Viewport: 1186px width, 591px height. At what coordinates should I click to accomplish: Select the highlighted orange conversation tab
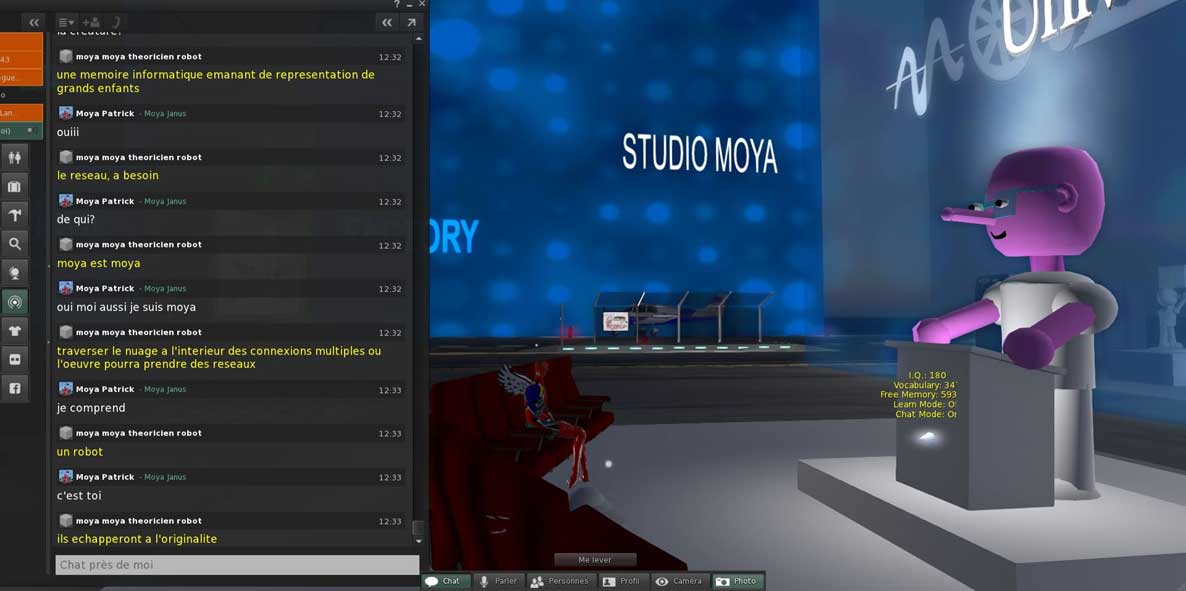pos(21,113)
